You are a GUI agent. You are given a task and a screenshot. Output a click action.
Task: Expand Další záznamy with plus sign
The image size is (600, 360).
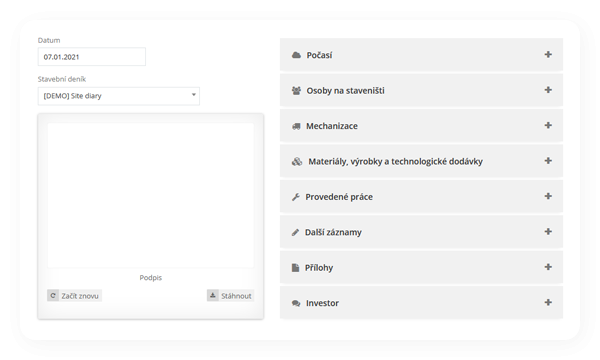pyautogui.click(x=548, y=231)
